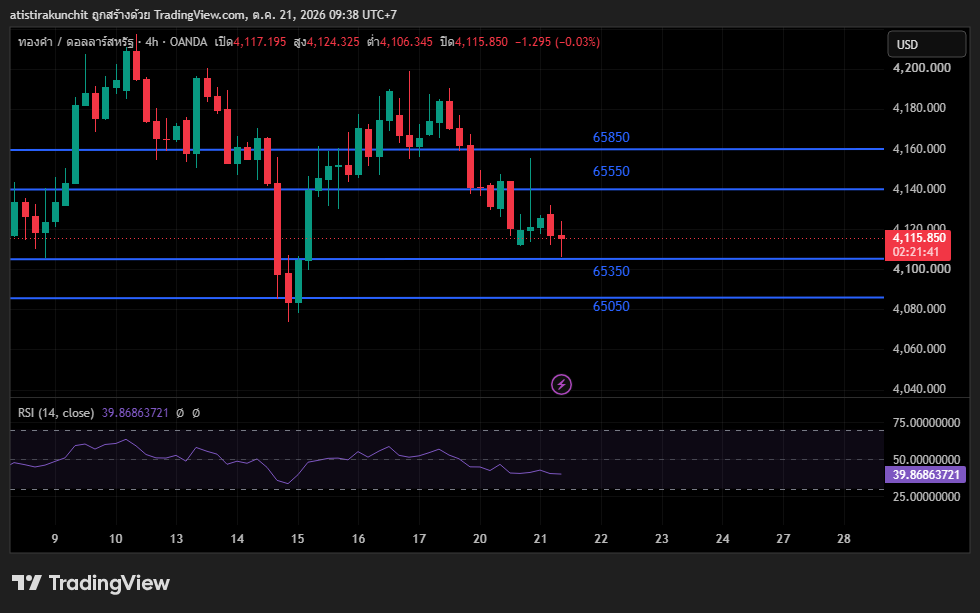
Task: Click the OANDA source label
Action: [189, 42]
